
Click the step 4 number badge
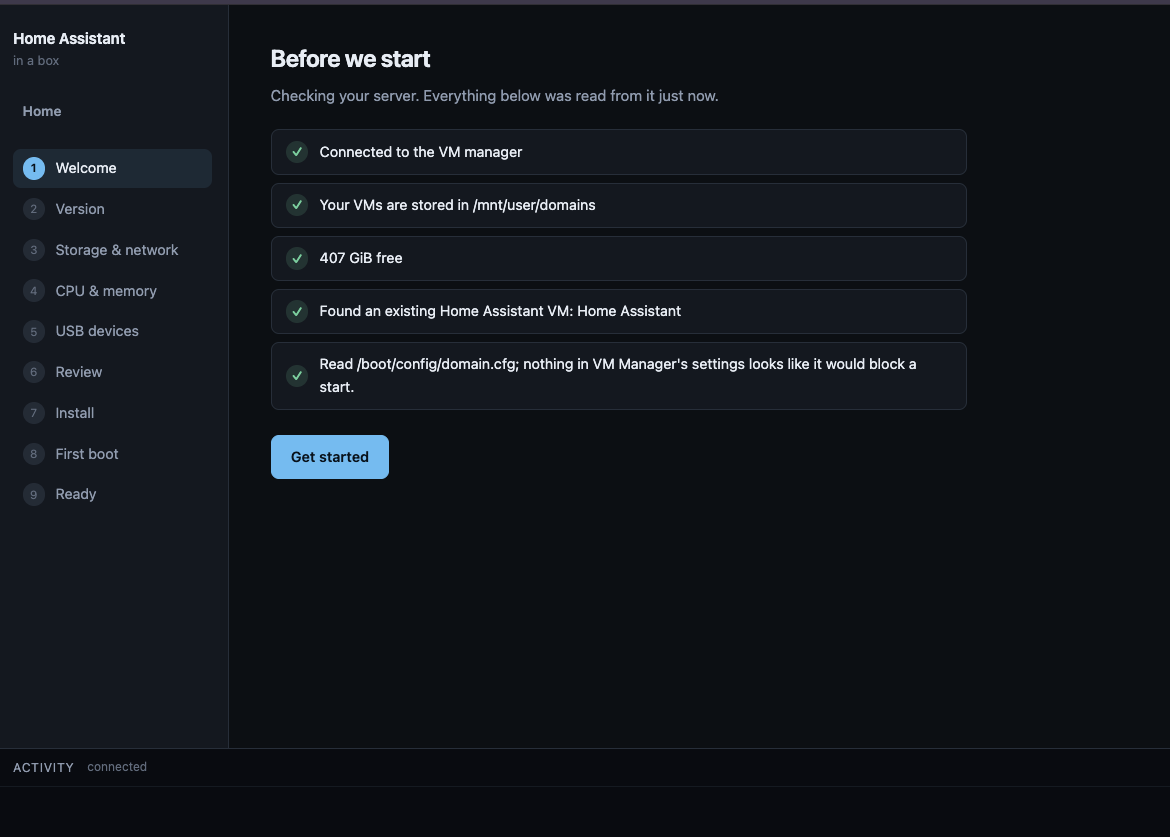pyautogui.click(x=34, y=291)
